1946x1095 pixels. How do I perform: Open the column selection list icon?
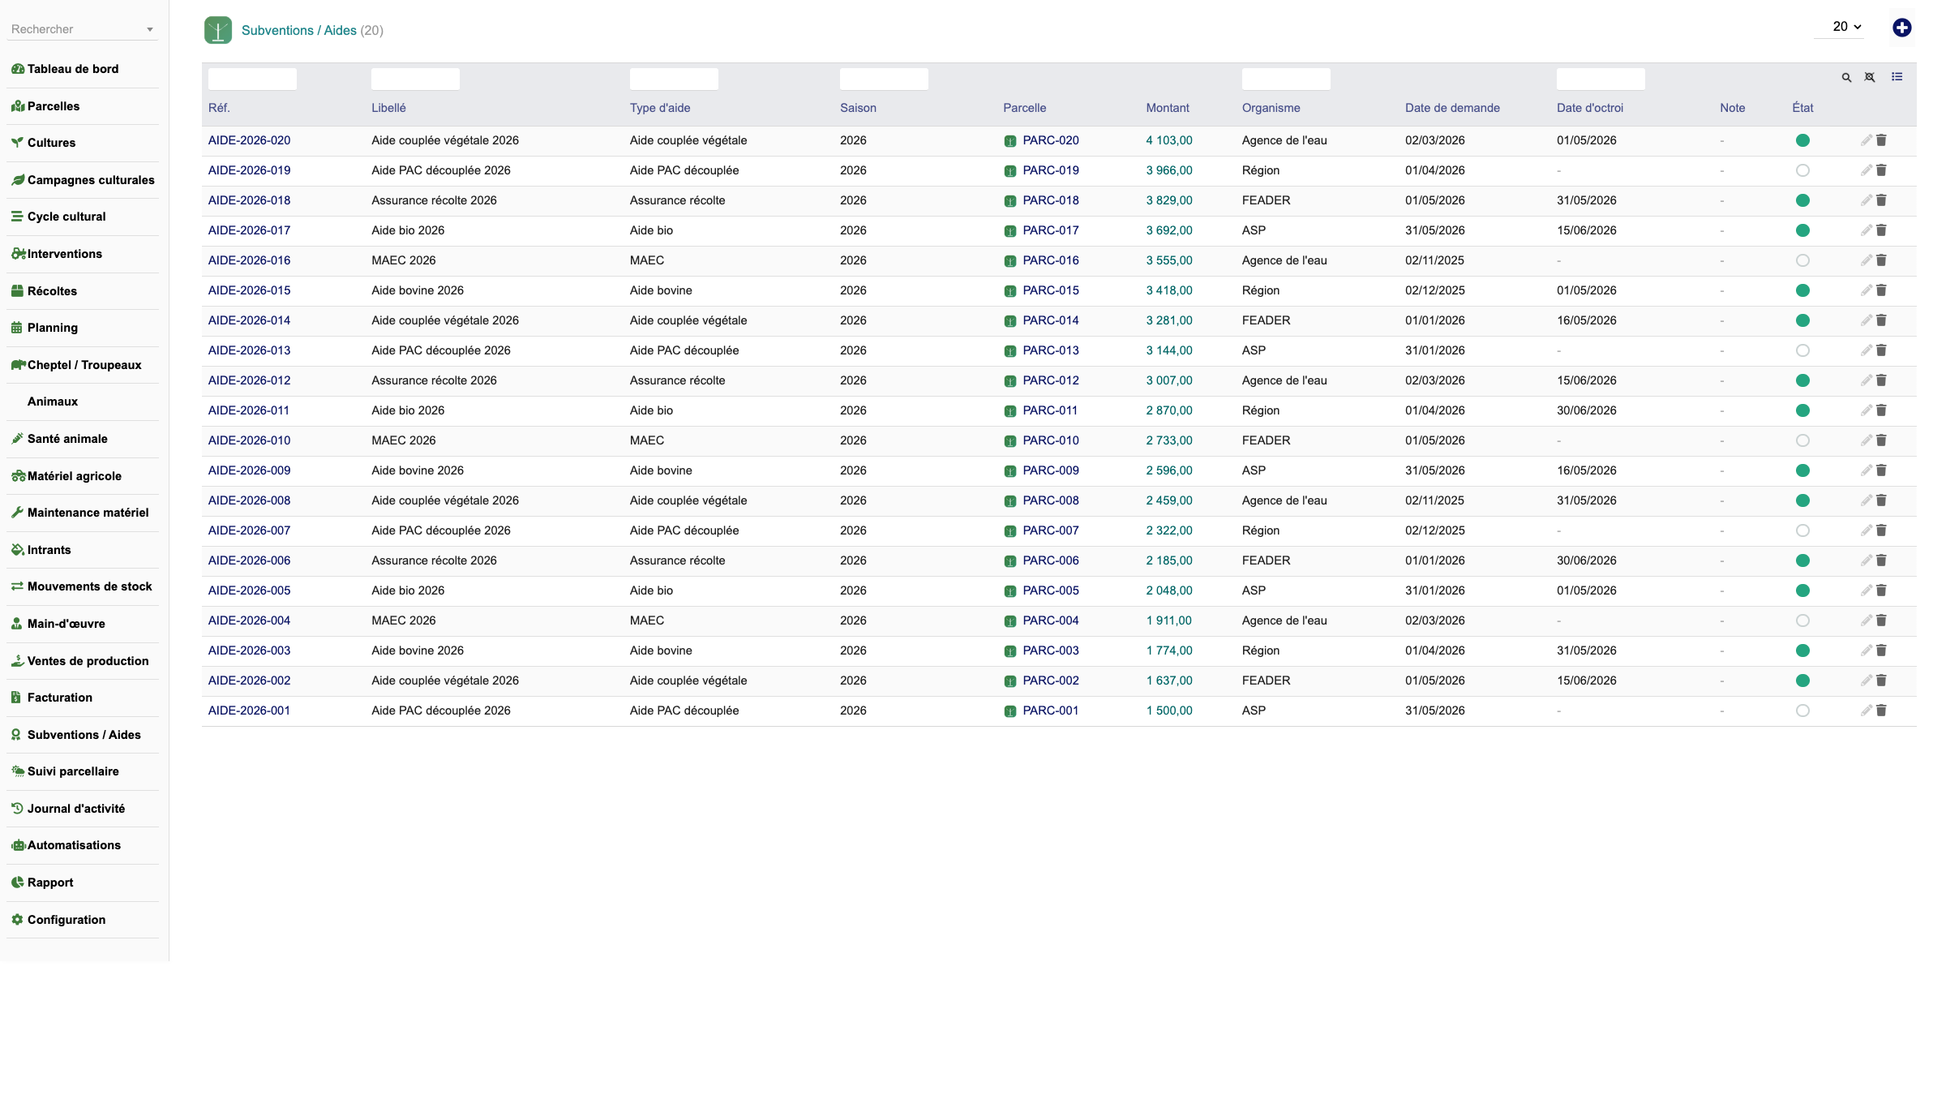pos(1896,77)
